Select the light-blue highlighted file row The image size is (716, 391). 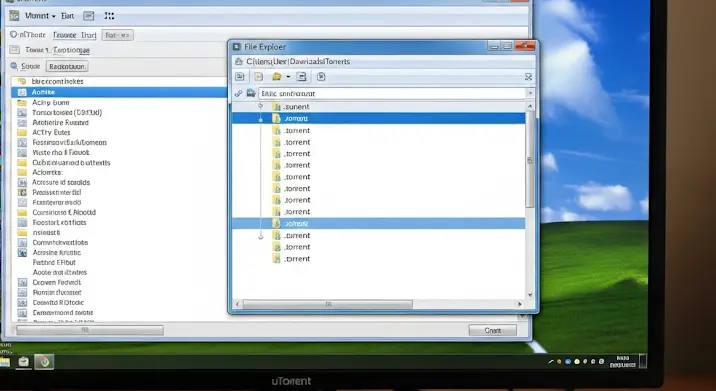click(x=379, y=223)
